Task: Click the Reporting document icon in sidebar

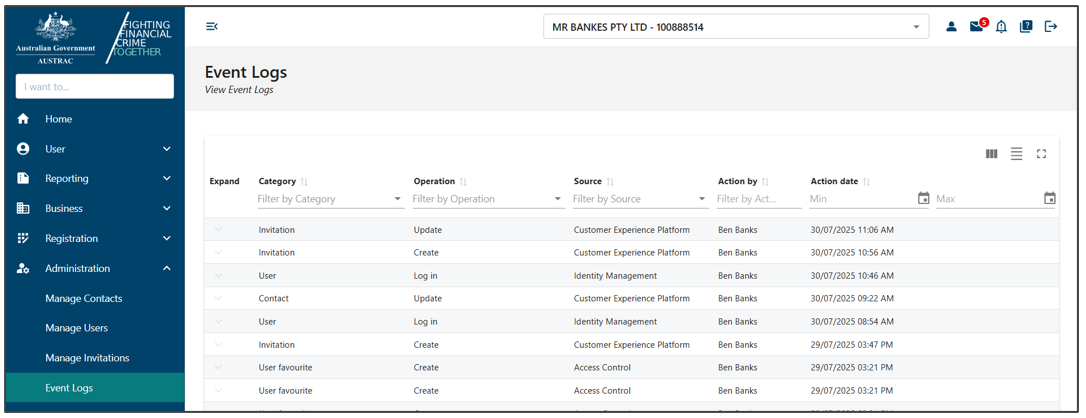Action: point(23,179)
